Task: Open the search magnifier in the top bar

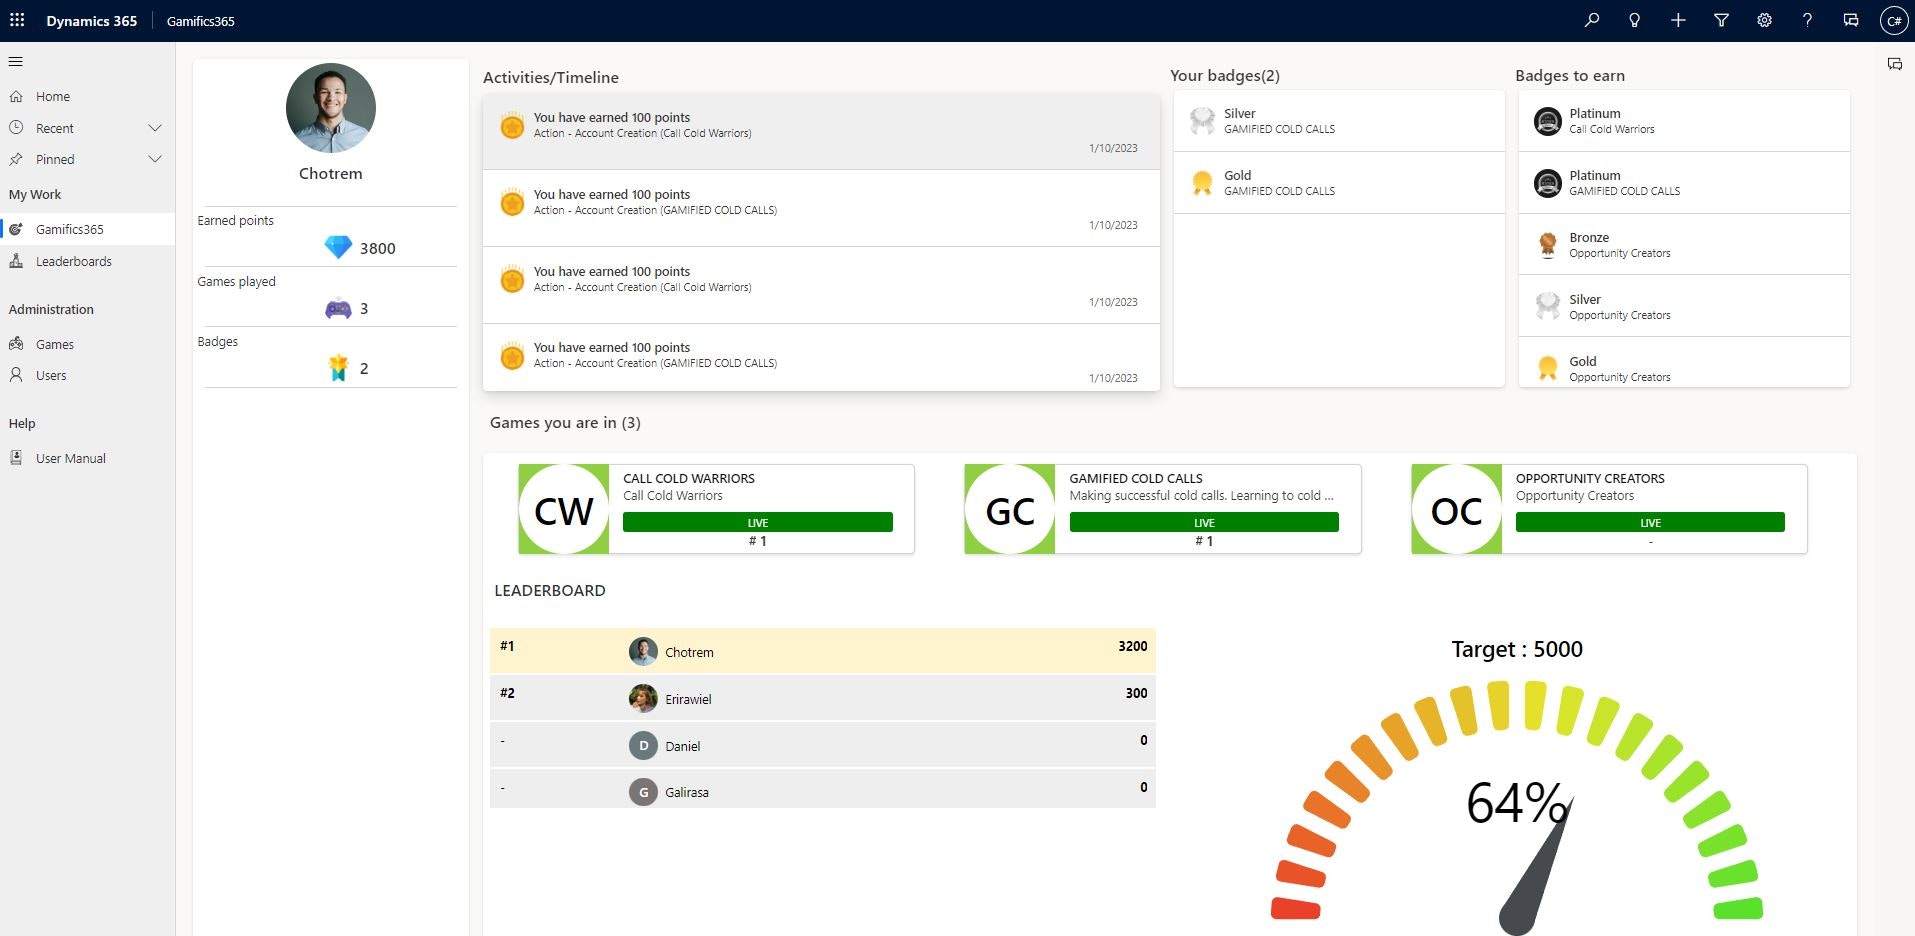Action: coord(1591,20)
